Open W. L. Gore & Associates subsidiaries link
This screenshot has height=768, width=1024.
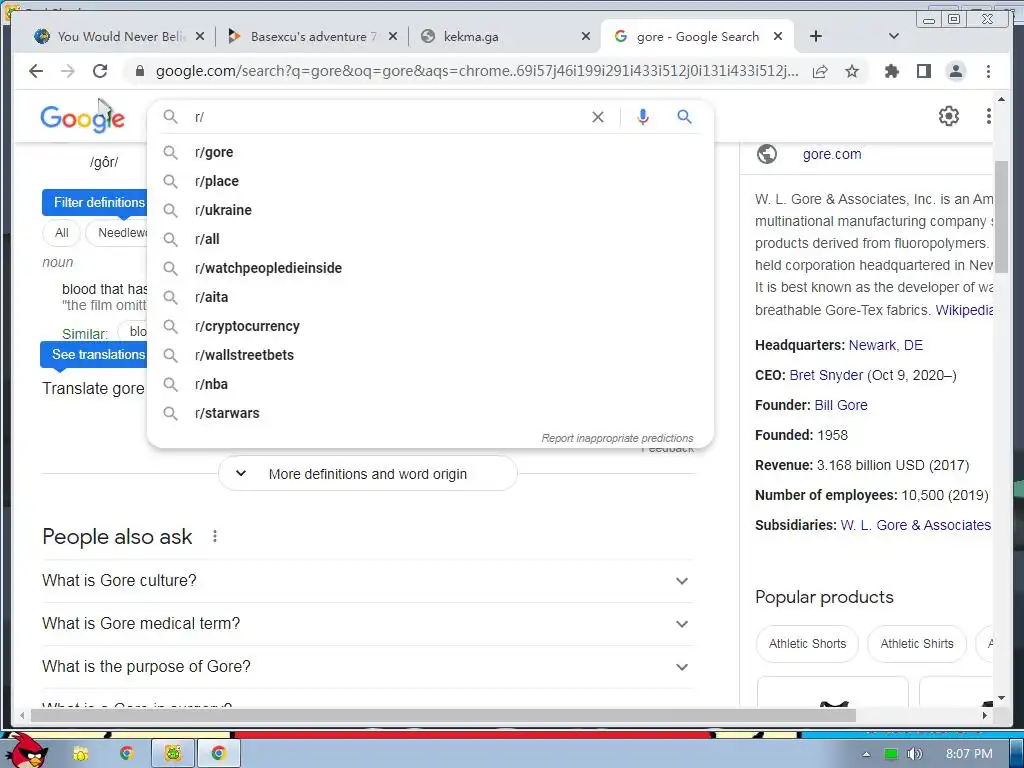tap(916, 525)
